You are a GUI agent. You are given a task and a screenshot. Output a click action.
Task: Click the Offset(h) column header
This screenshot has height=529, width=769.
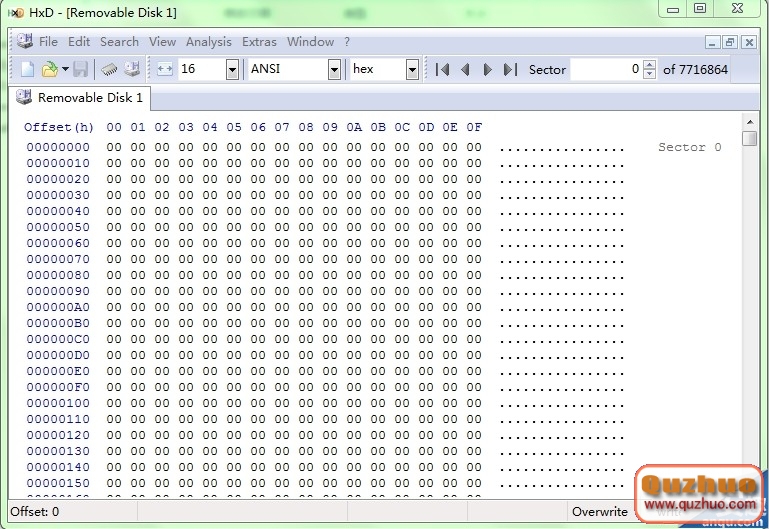pos(59,127)
